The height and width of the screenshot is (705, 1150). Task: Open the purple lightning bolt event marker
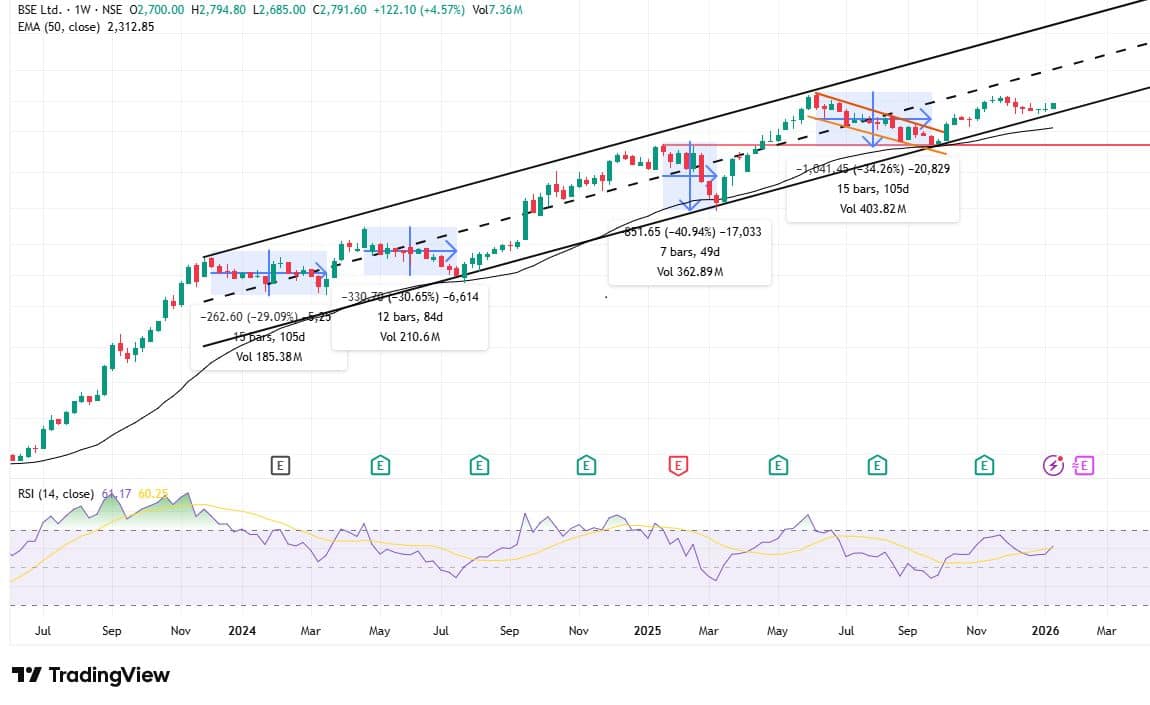pos(1053,465)
